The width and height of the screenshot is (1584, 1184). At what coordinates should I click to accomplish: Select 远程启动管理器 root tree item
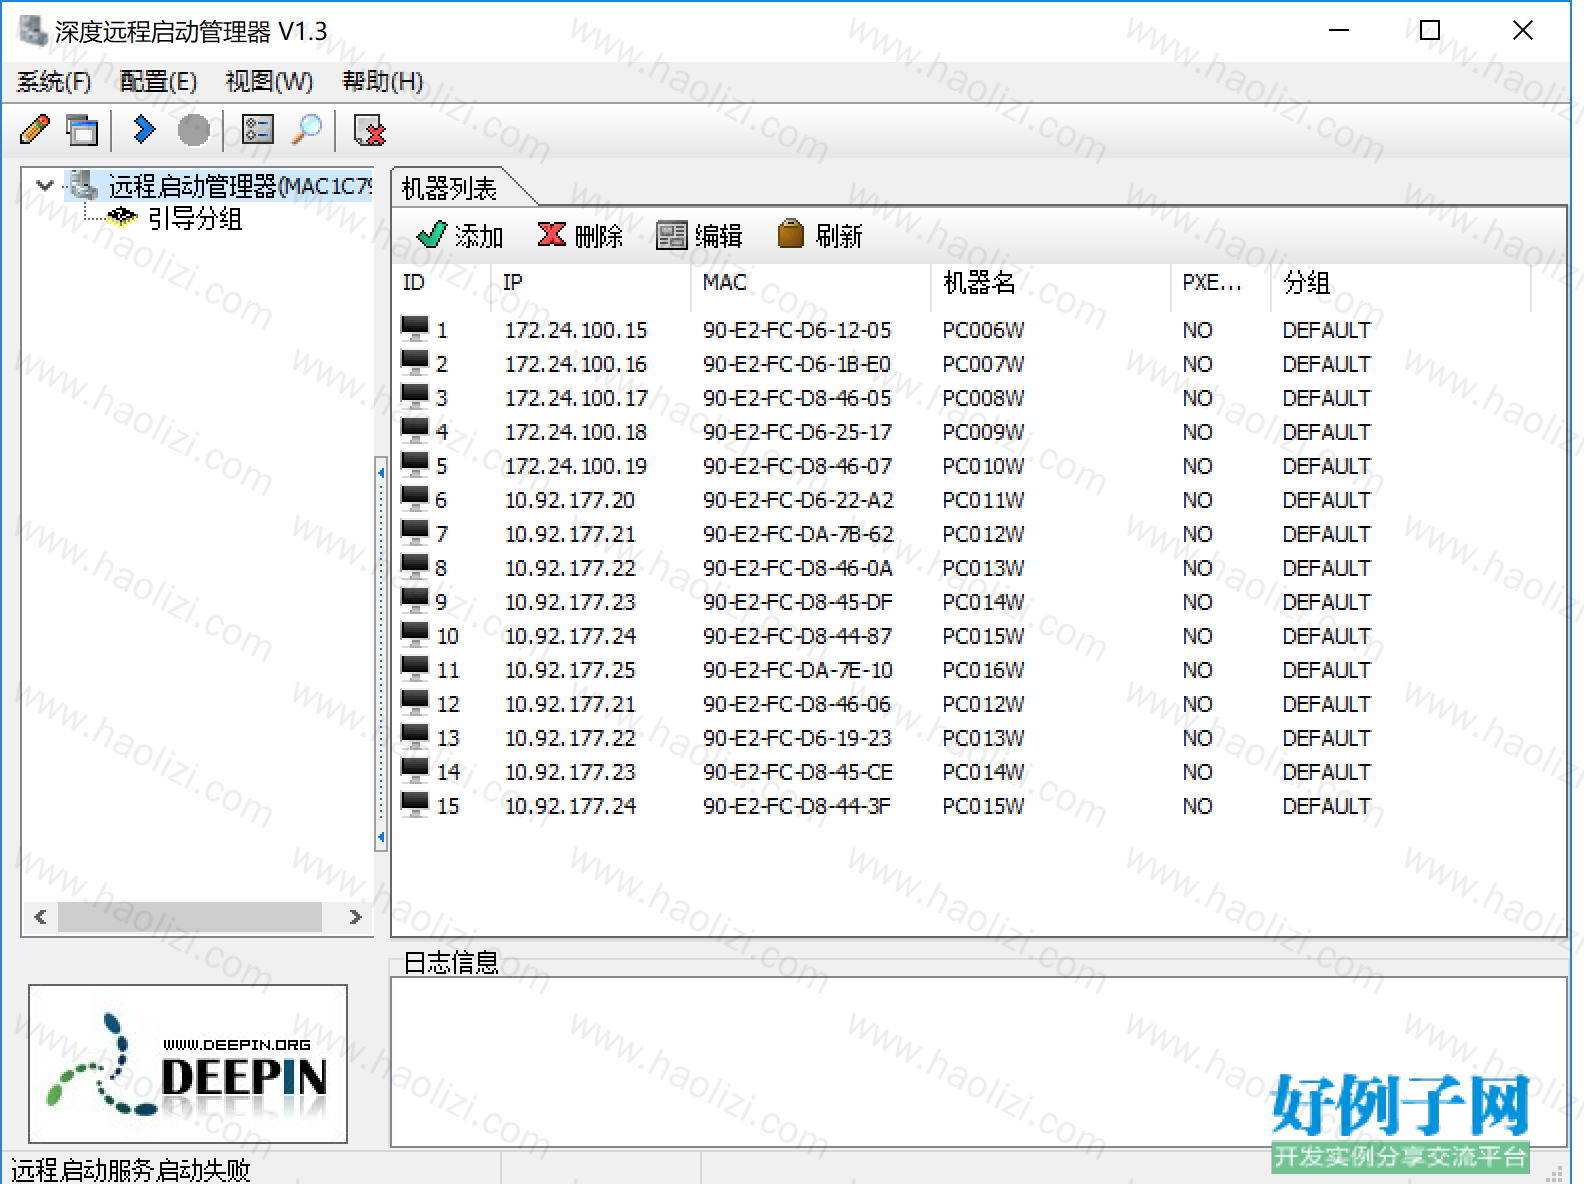point(239,186)
